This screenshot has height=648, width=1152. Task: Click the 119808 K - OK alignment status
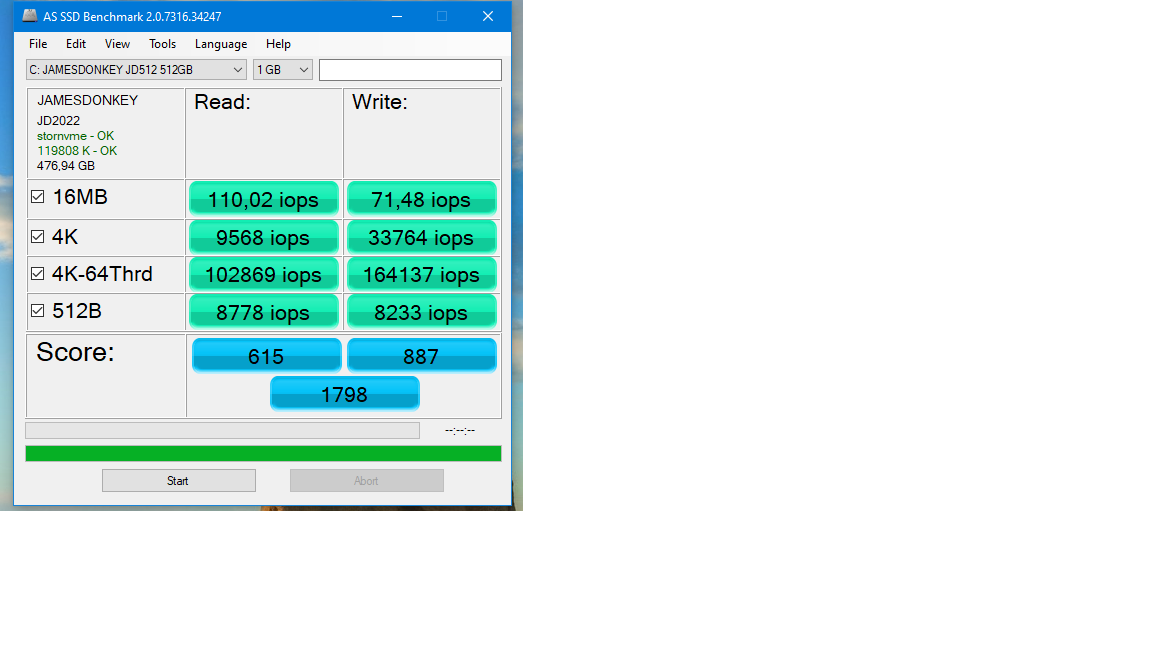click(77, 151)
